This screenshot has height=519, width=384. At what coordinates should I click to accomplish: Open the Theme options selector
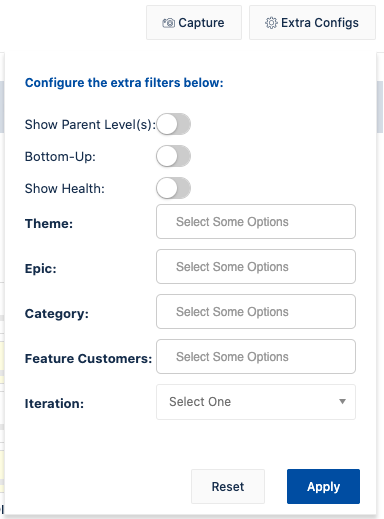click(256, 222)
